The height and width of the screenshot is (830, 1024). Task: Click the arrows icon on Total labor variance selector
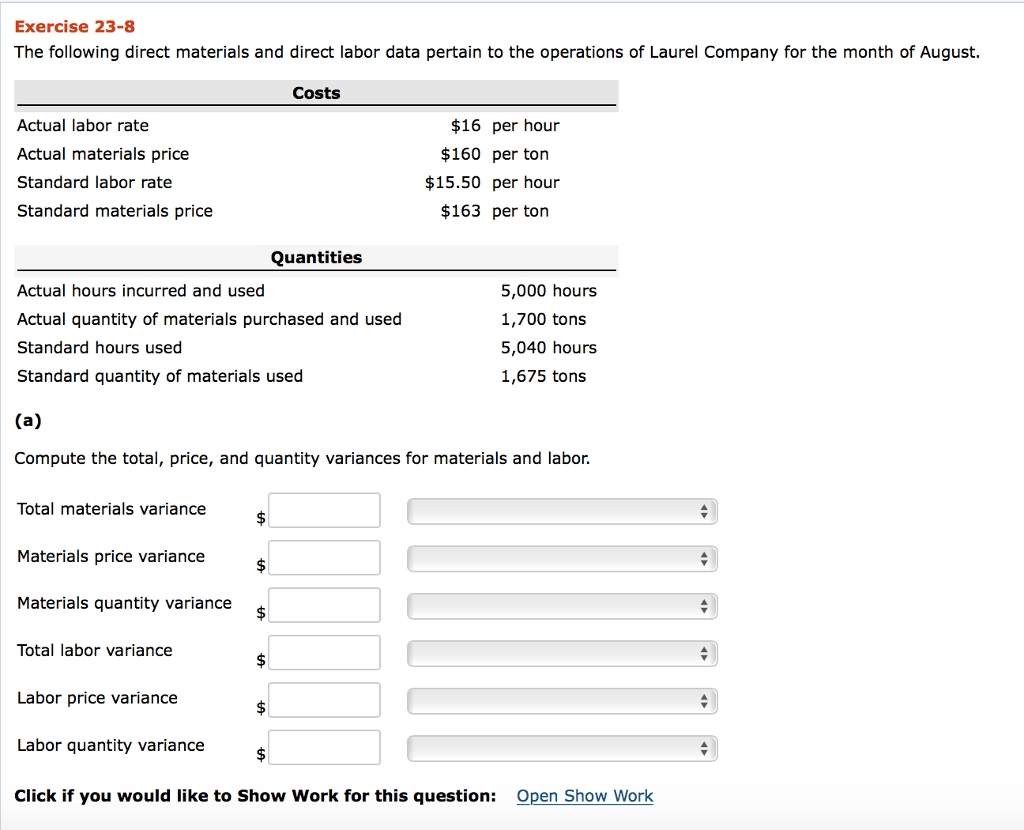706,653
